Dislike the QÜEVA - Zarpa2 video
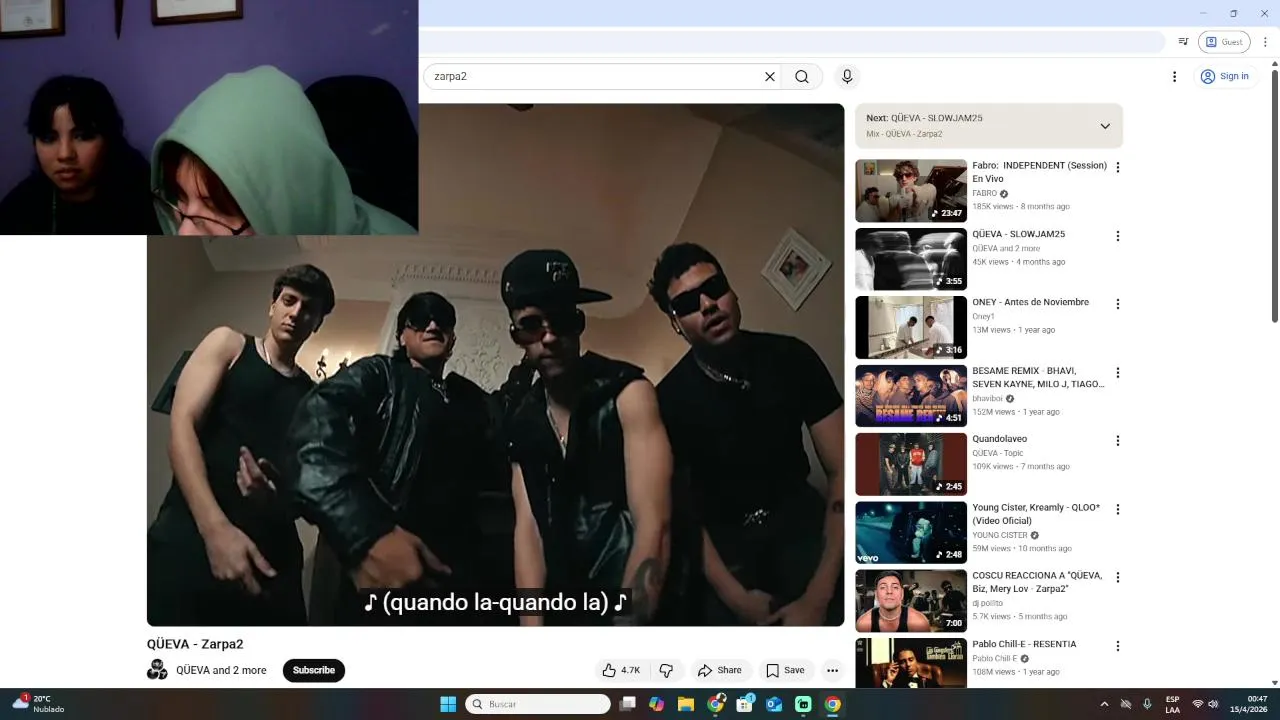 [x=666, y=670]
